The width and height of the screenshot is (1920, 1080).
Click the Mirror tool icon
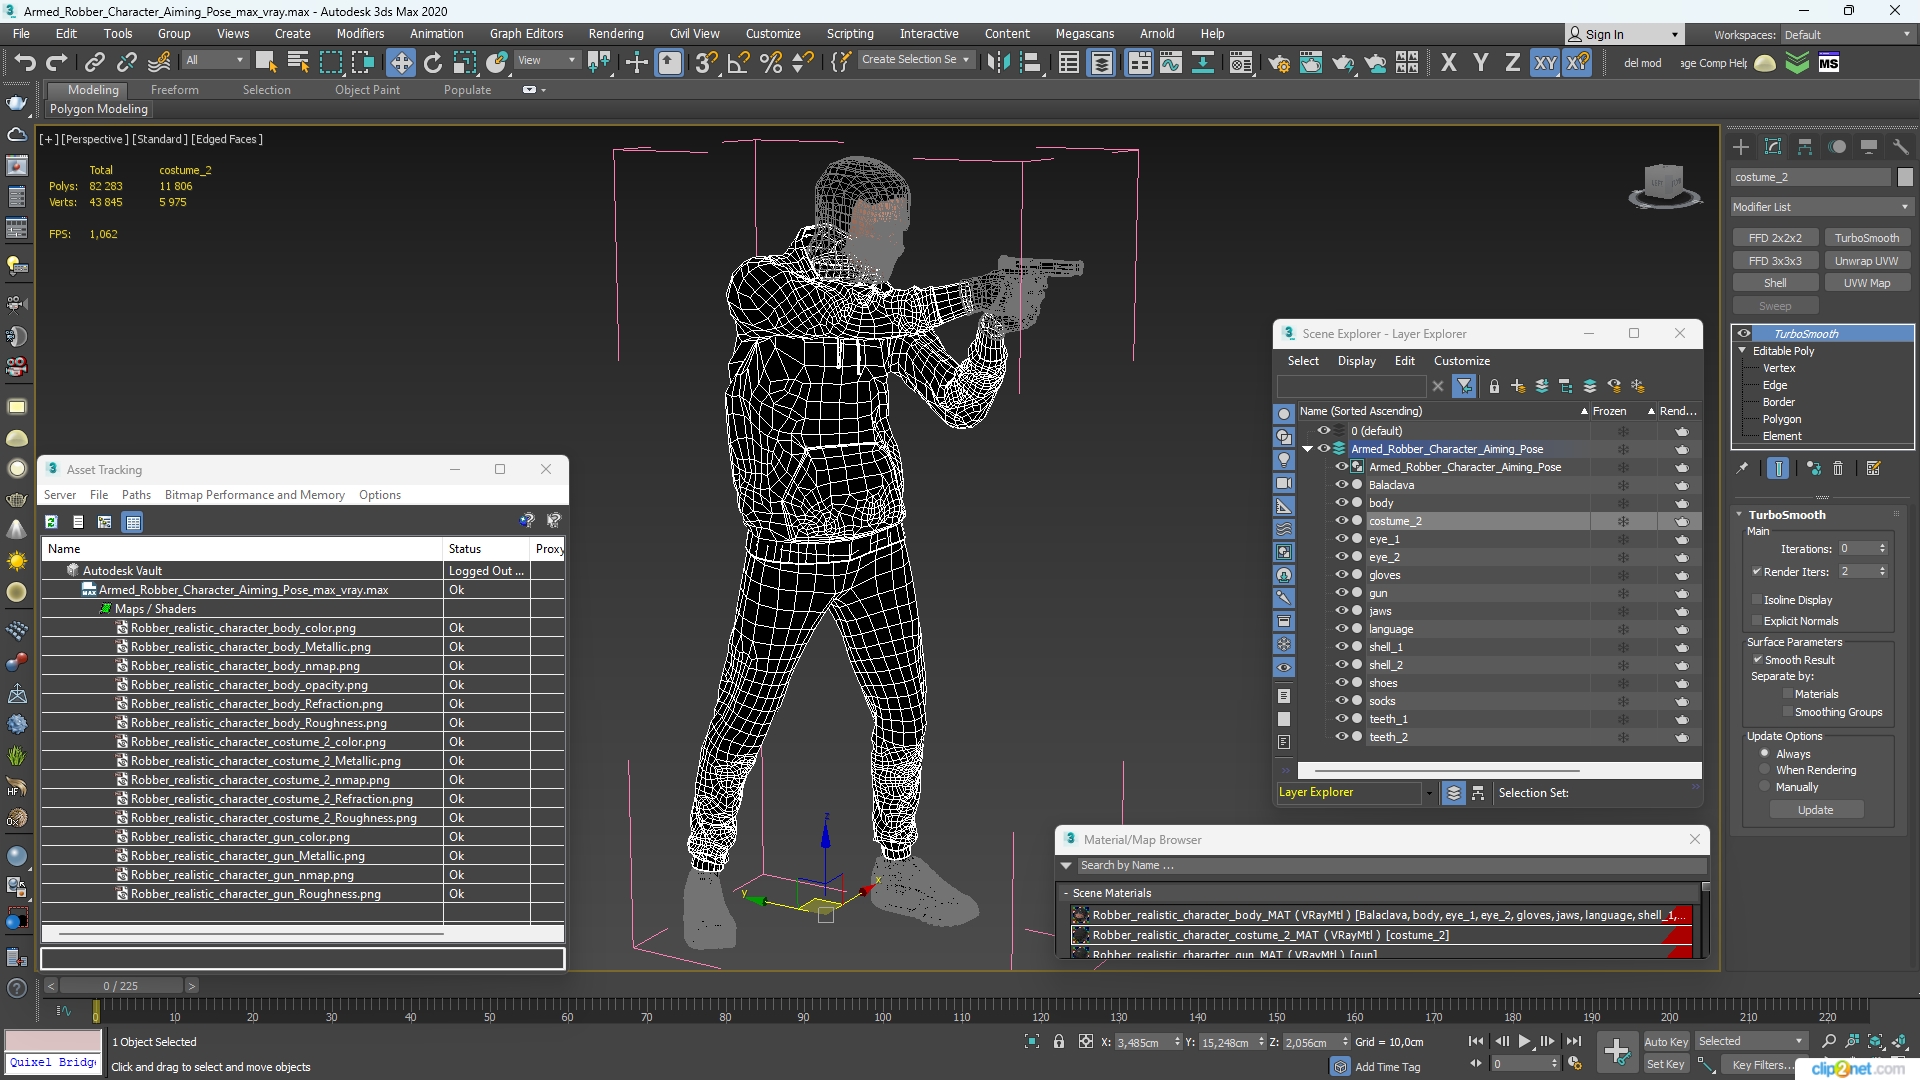[x=997, y=63]
